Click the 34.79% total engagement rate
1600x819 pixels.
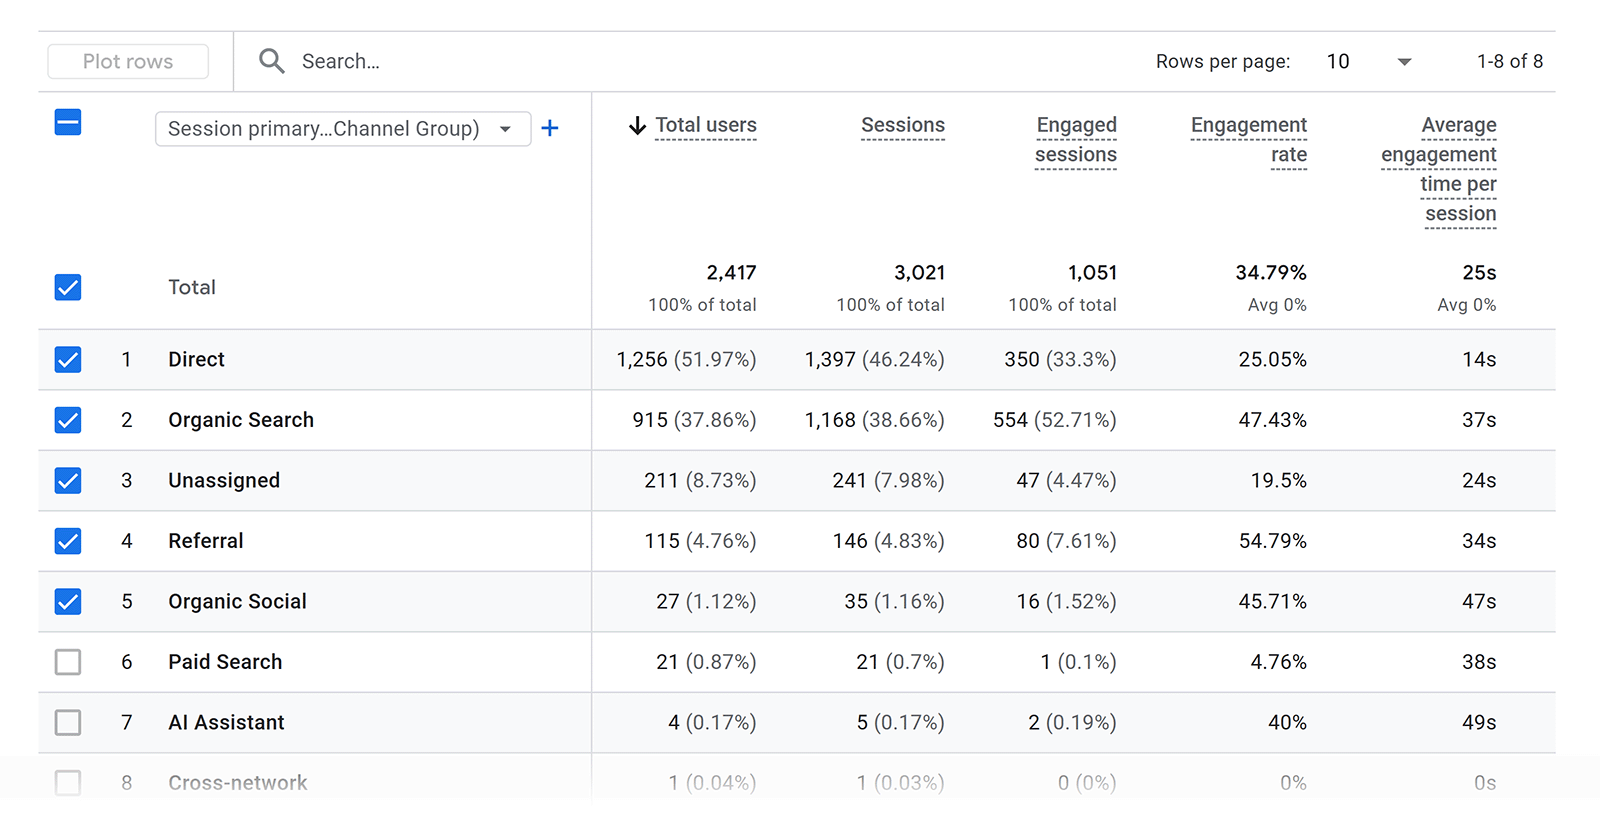point(1271,273)
